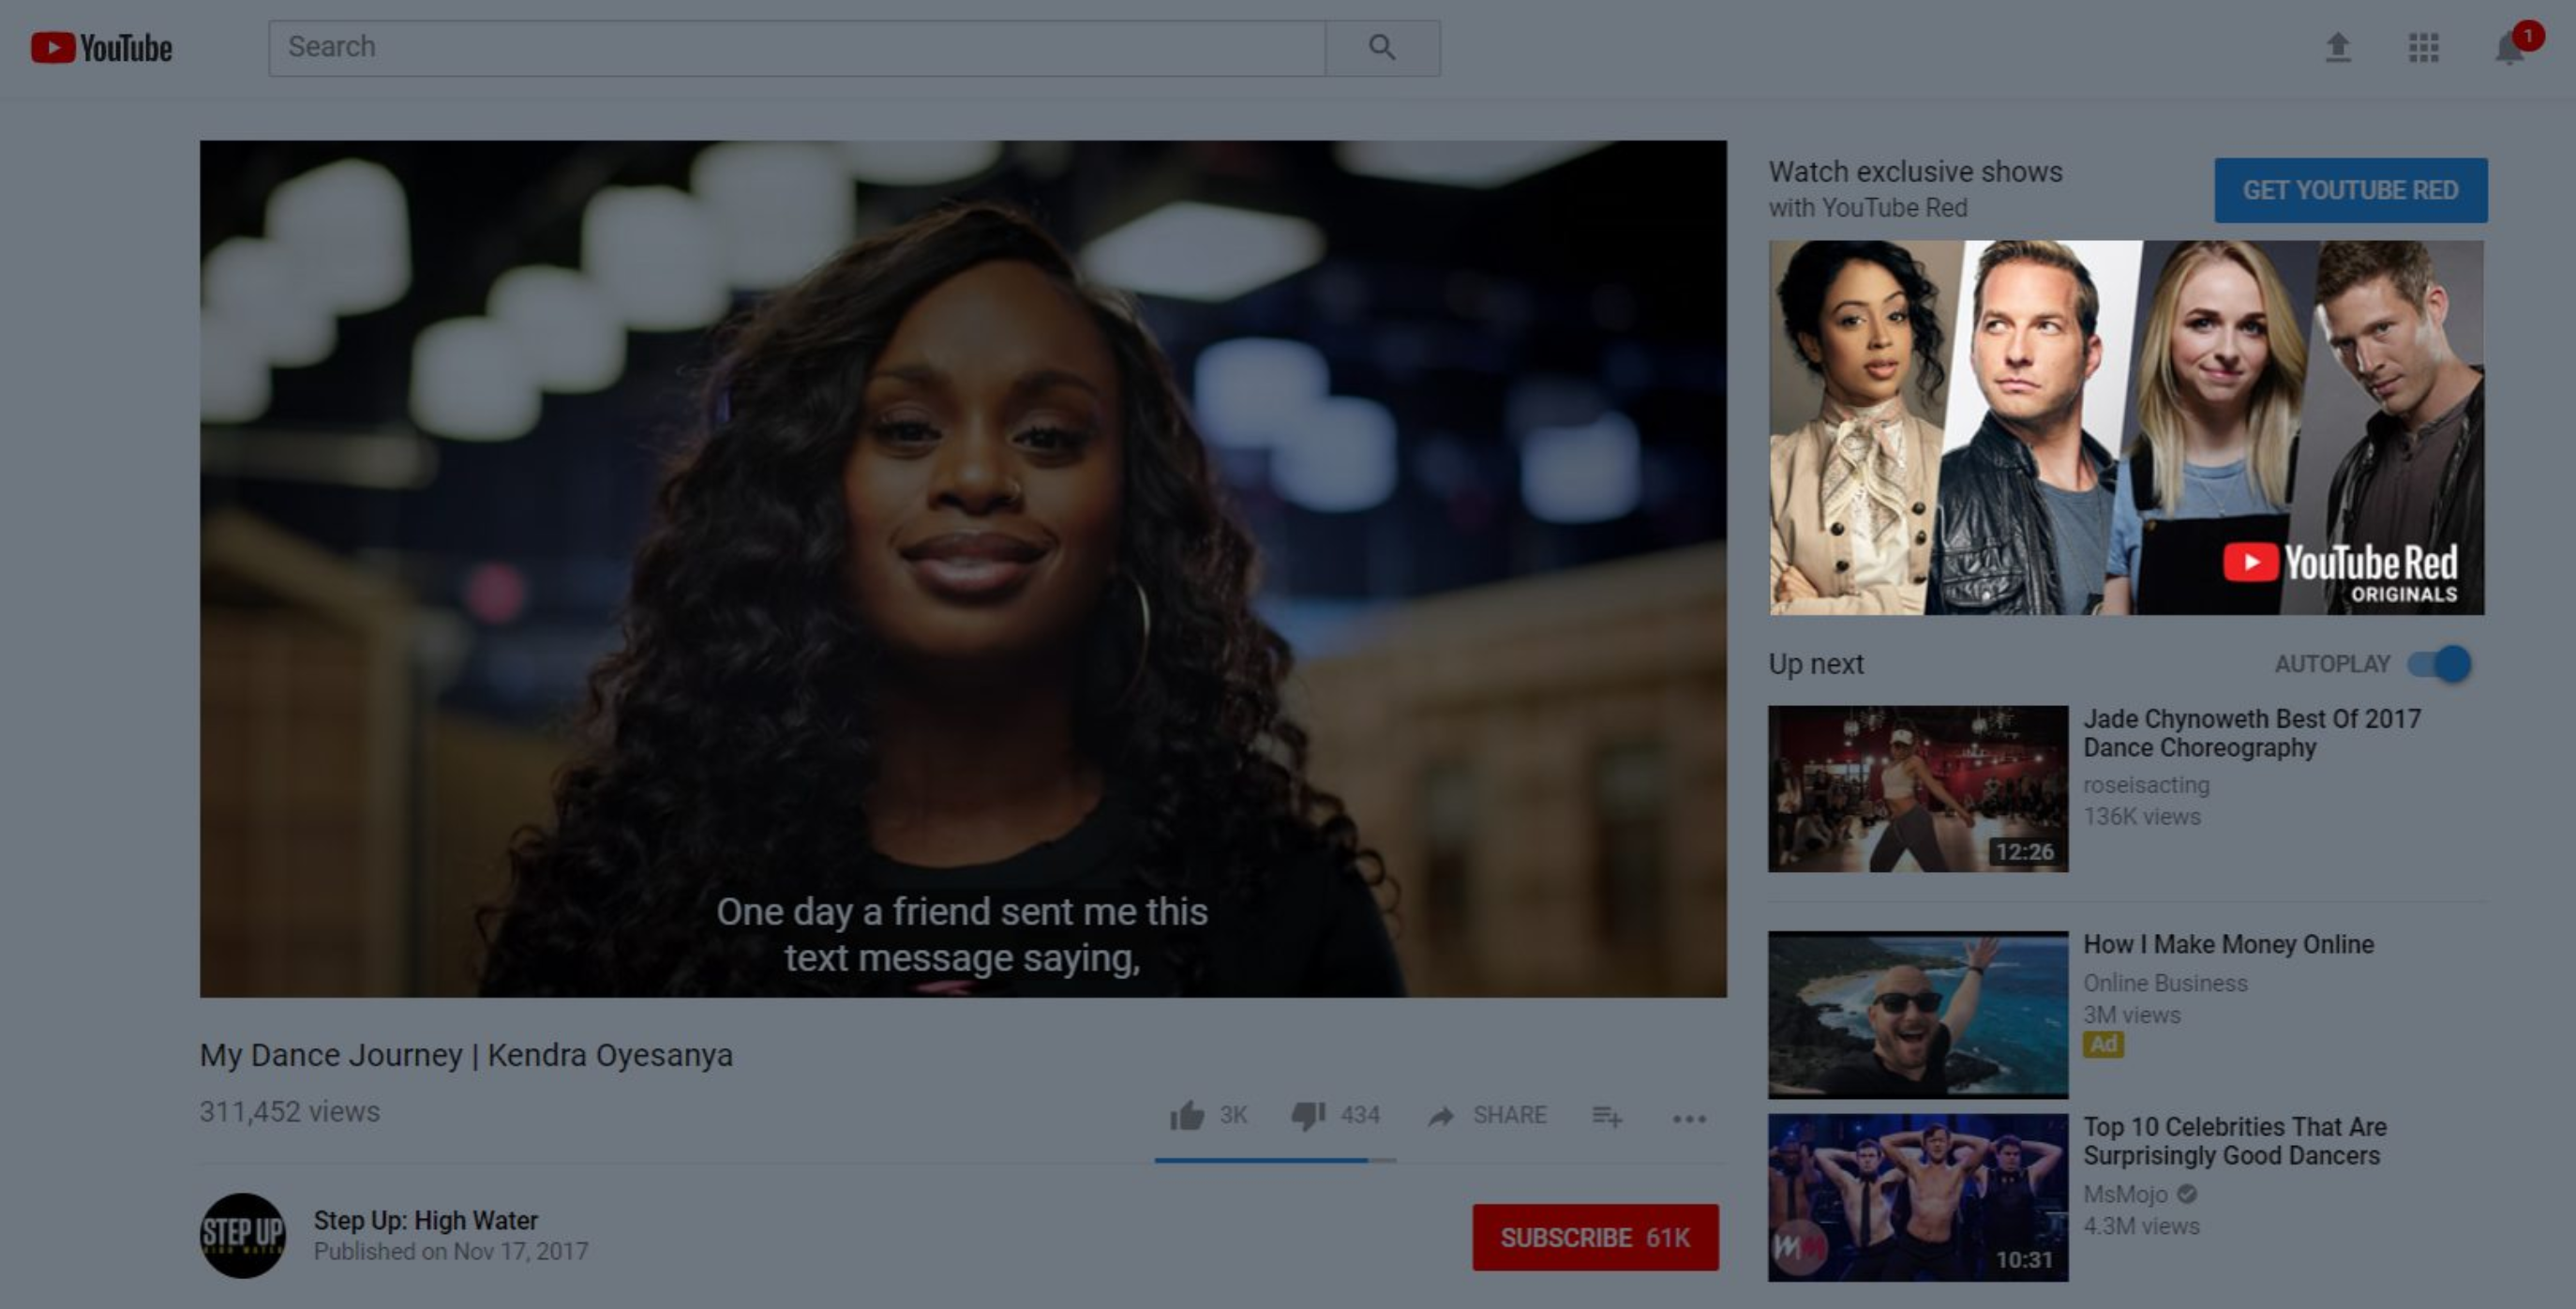Image resolution: width=2576 pixels, height=1309 pixels.
Task: Click the Share arrow icon
Action: (x=1442, y=1115)
